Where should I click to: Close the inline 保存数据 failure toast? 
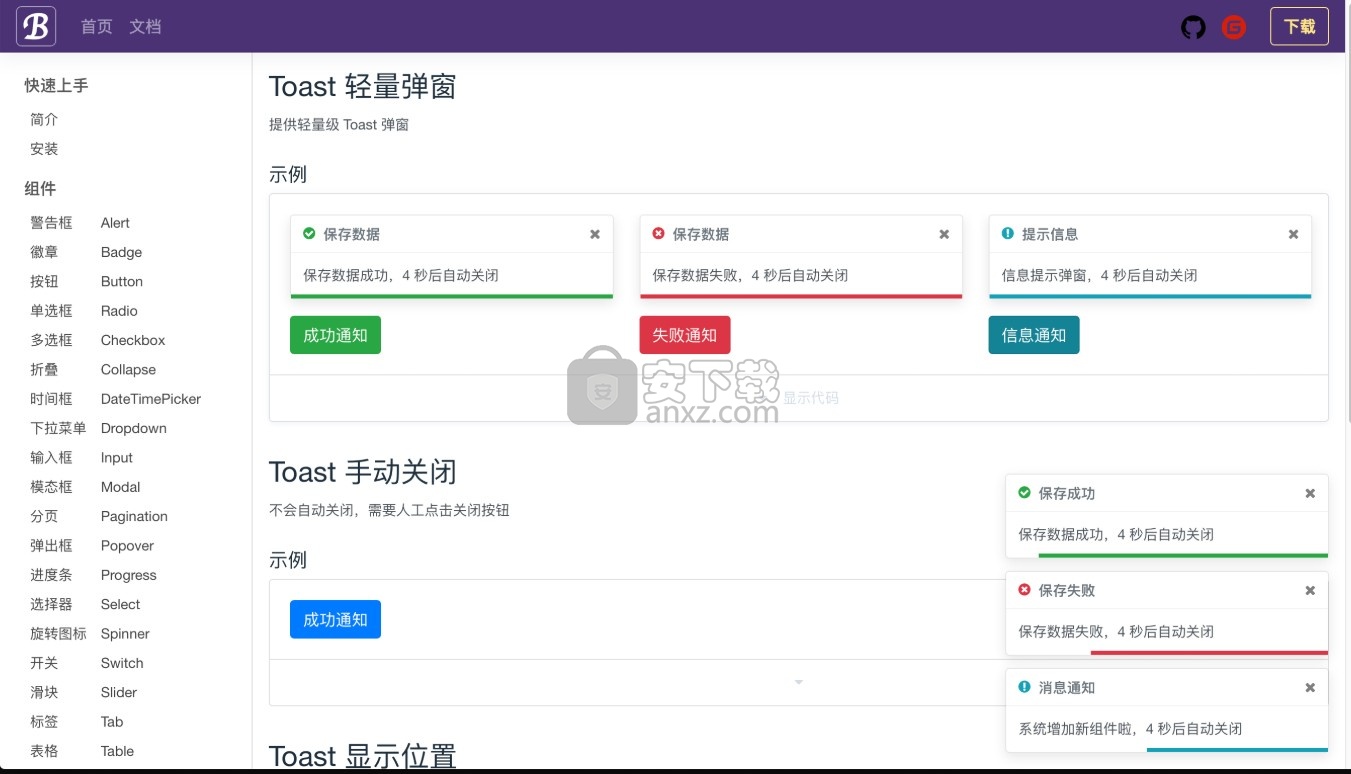pyautogui.click(x=944, y=234)
